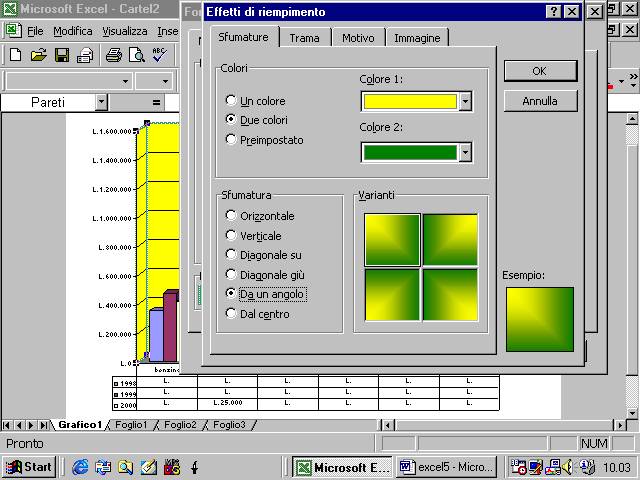Click the Print Preview magnifier icon
640x480 pixels.
point(137,55)
